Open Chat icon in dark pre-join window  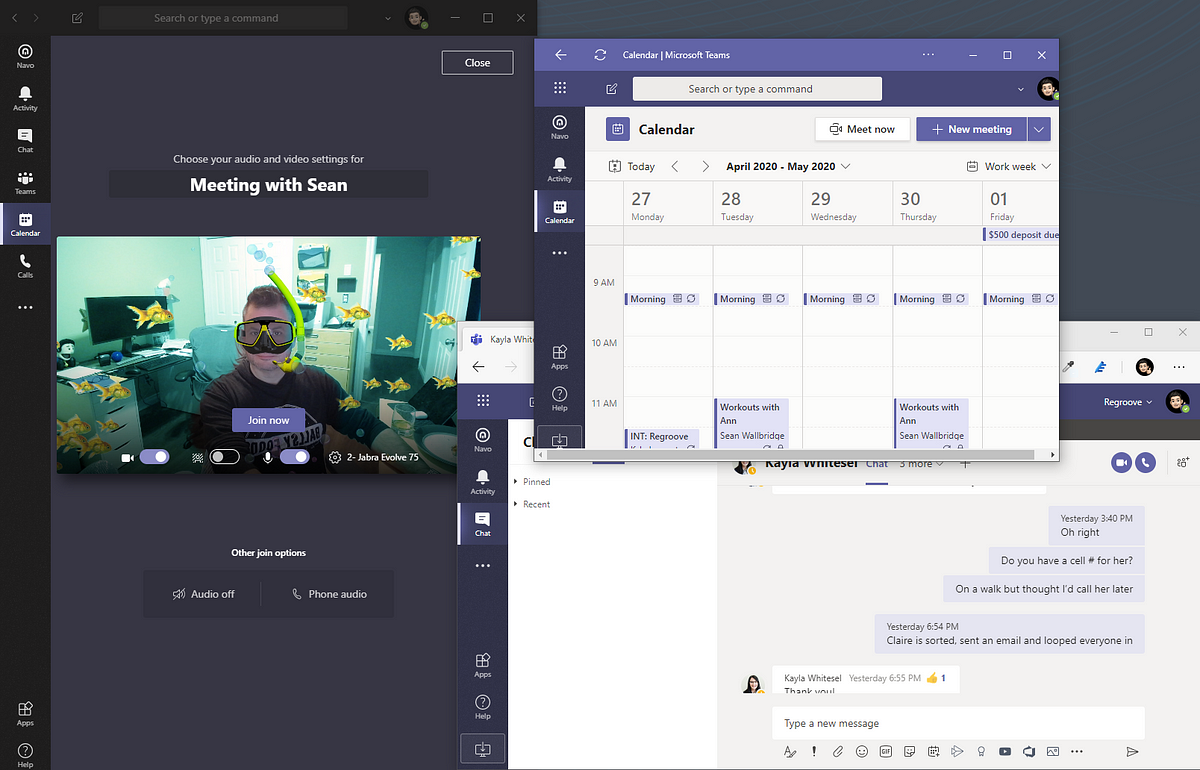pos(25,140)
